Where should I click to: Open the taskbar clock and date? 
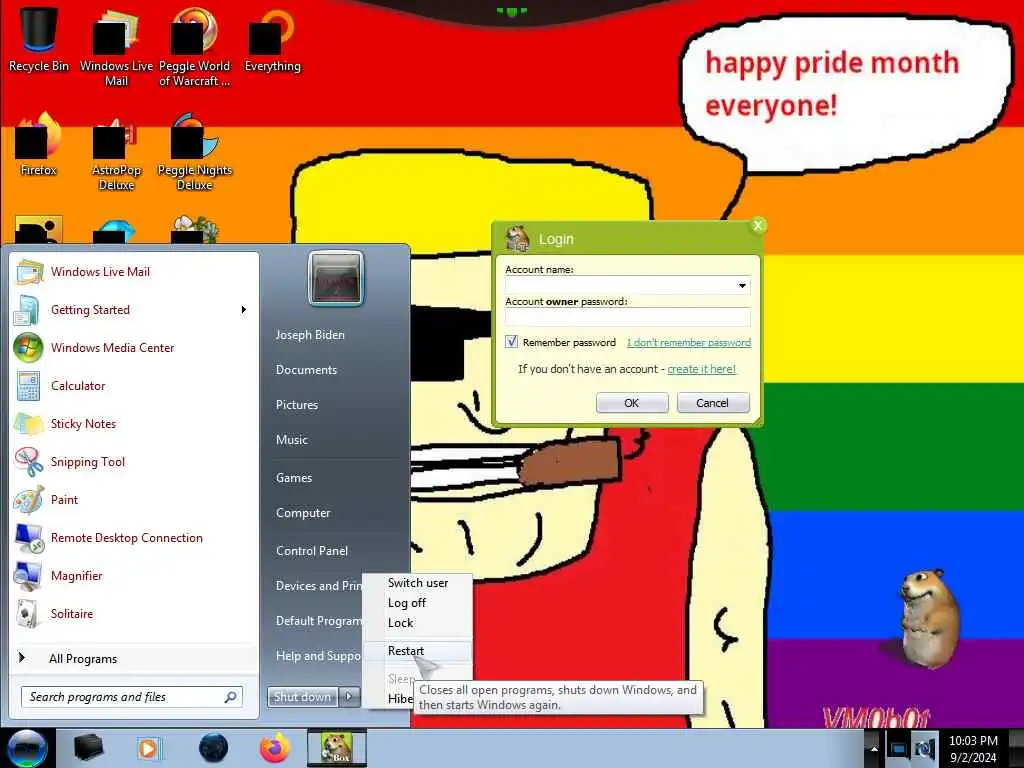click(x=973, y=749)
